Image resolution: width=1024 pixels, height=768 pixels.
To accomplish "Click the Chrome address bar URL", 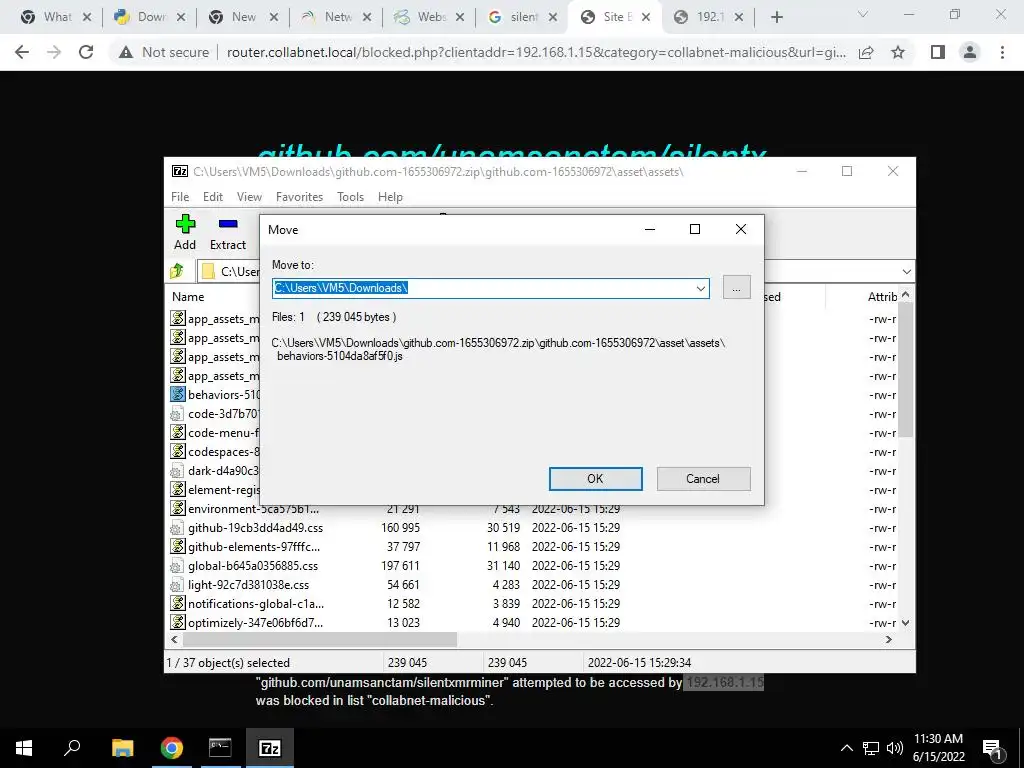I will 536,52.
